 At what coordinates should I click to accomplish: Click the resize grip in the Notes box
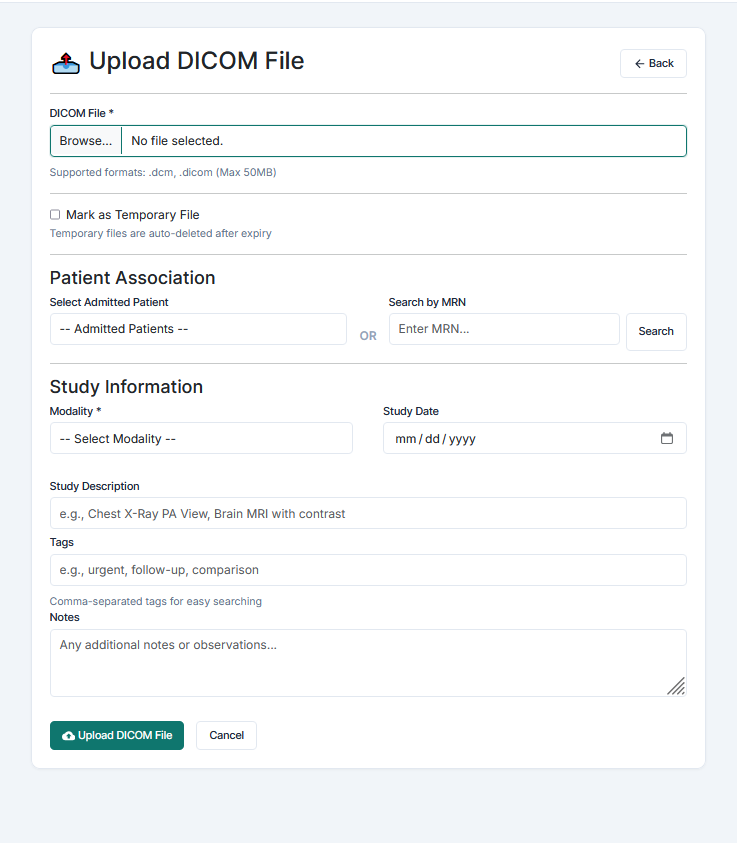pos(676,686)
